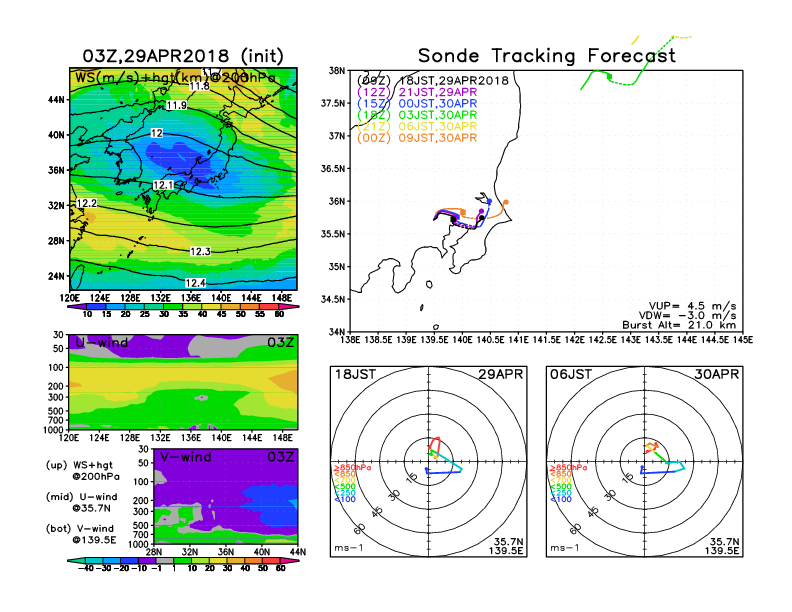Click the '35.5N' latitude label on the tracking map
The width and height of the screenshot is (792, 612).
333,234
